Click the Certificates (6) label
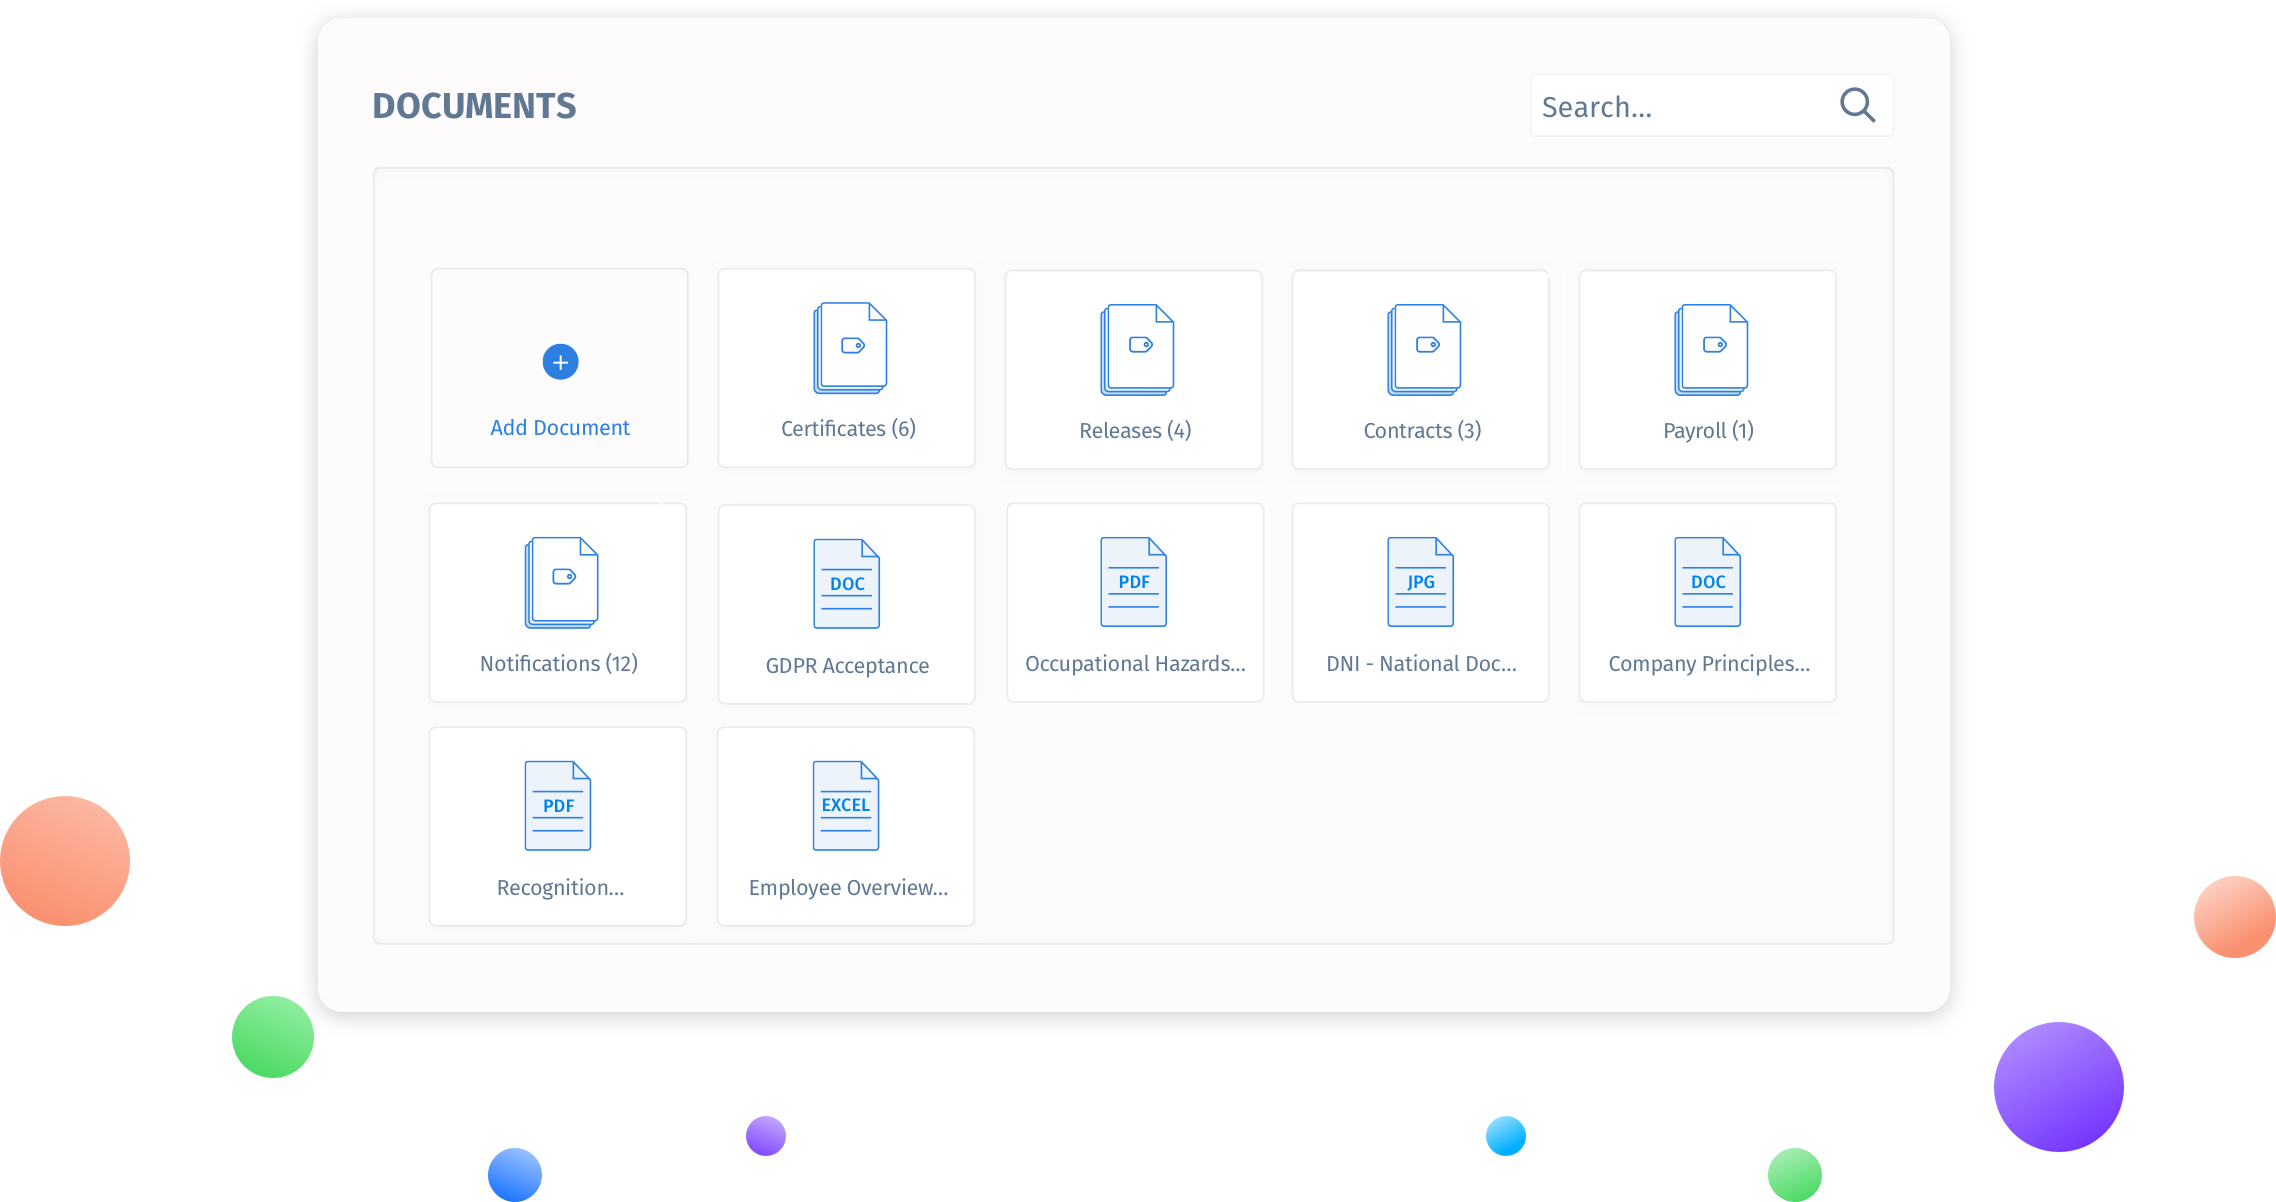This screenshot has height=1202, width=2276. click(x=848, y=429)
